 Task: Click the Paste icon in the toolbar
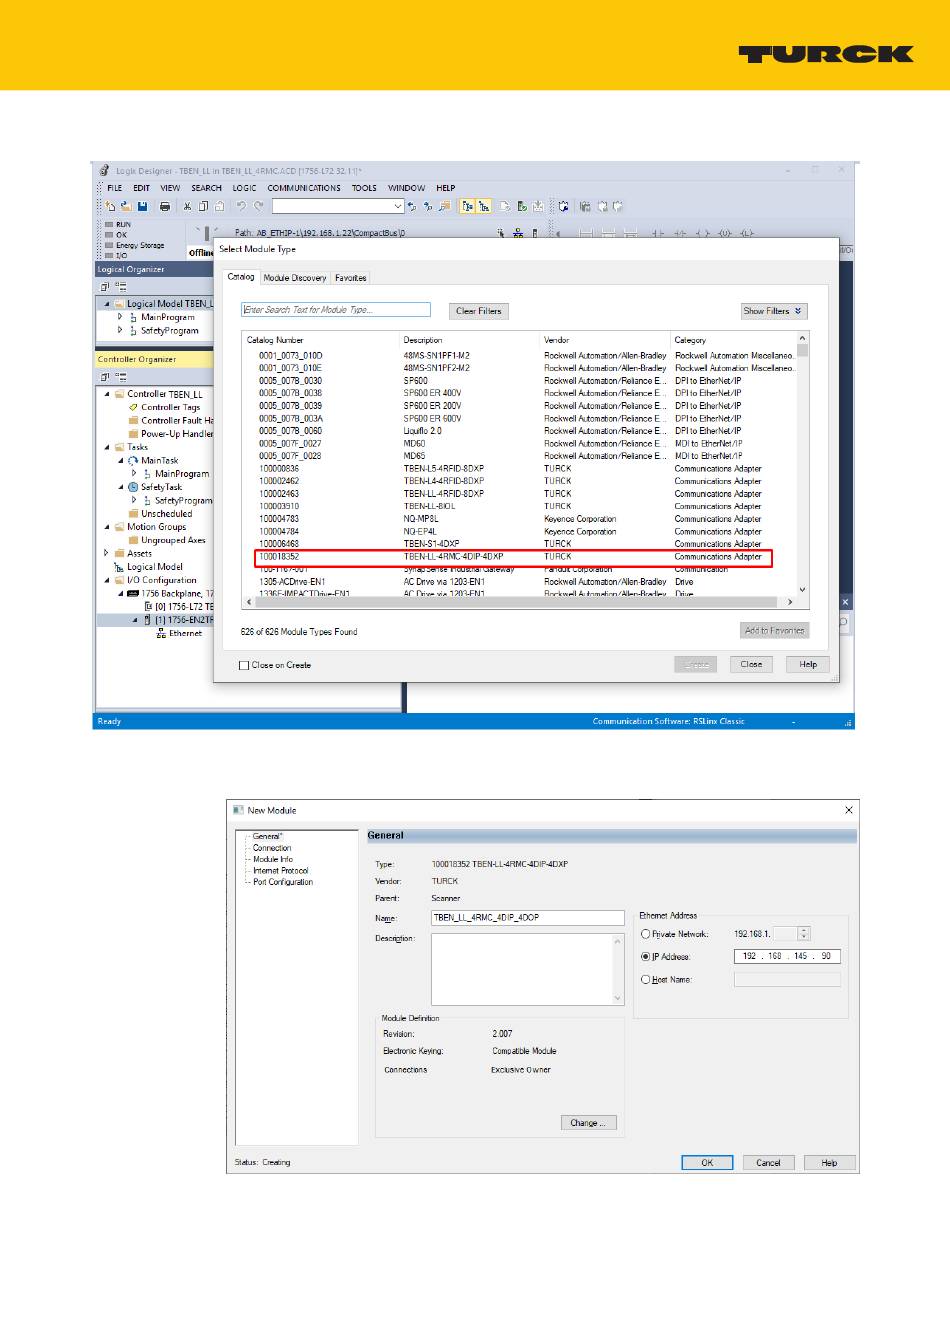tap(220, 206)
